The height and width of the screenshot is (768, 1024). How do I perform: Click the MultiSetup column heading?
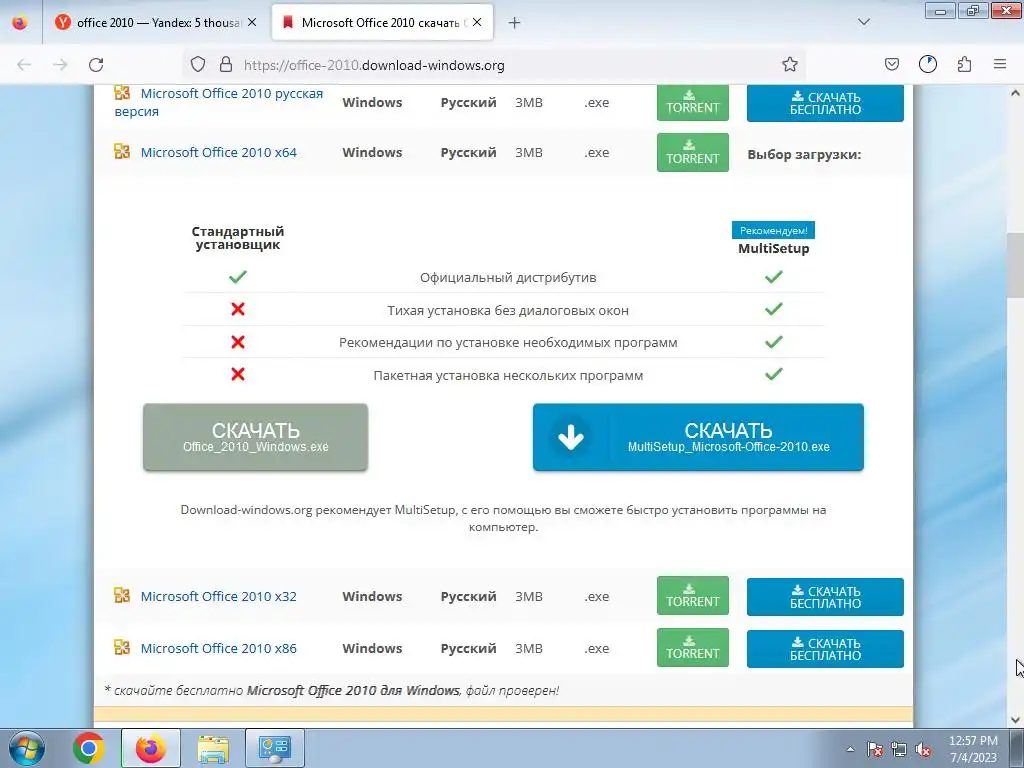coord(773,249)
